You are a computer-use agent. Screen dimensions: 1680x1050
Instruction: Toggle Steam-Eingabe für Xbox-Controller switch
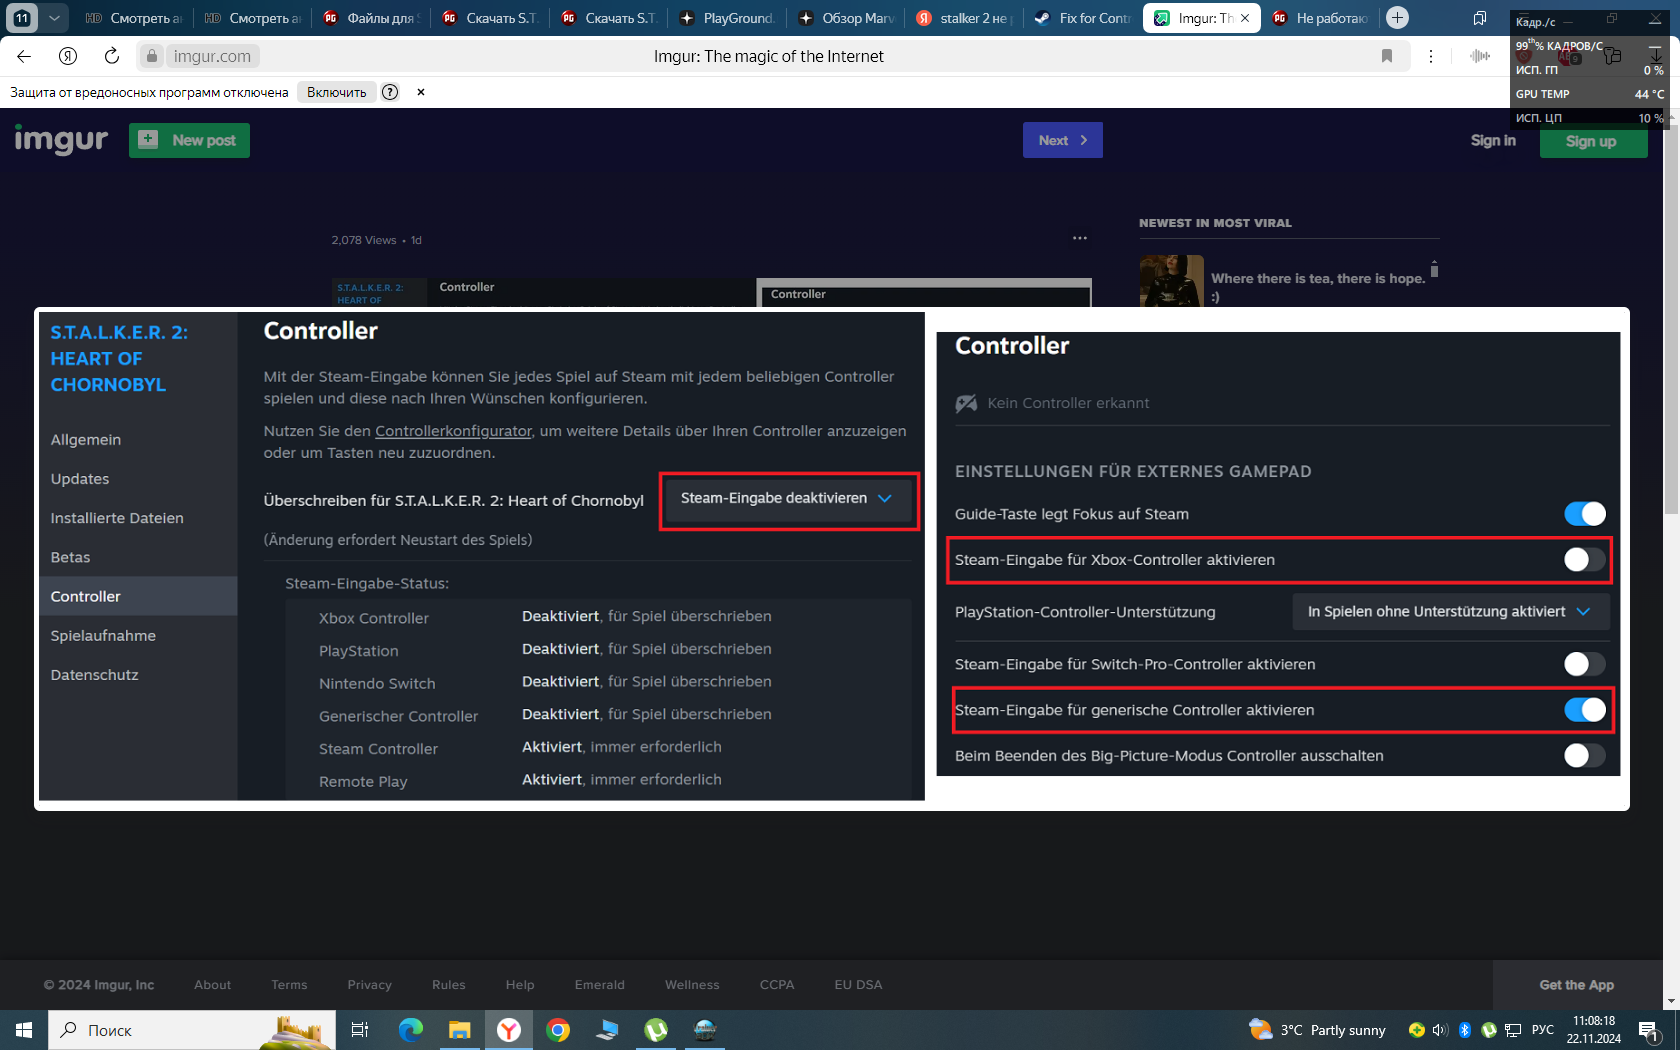[x=1585, y=560]
